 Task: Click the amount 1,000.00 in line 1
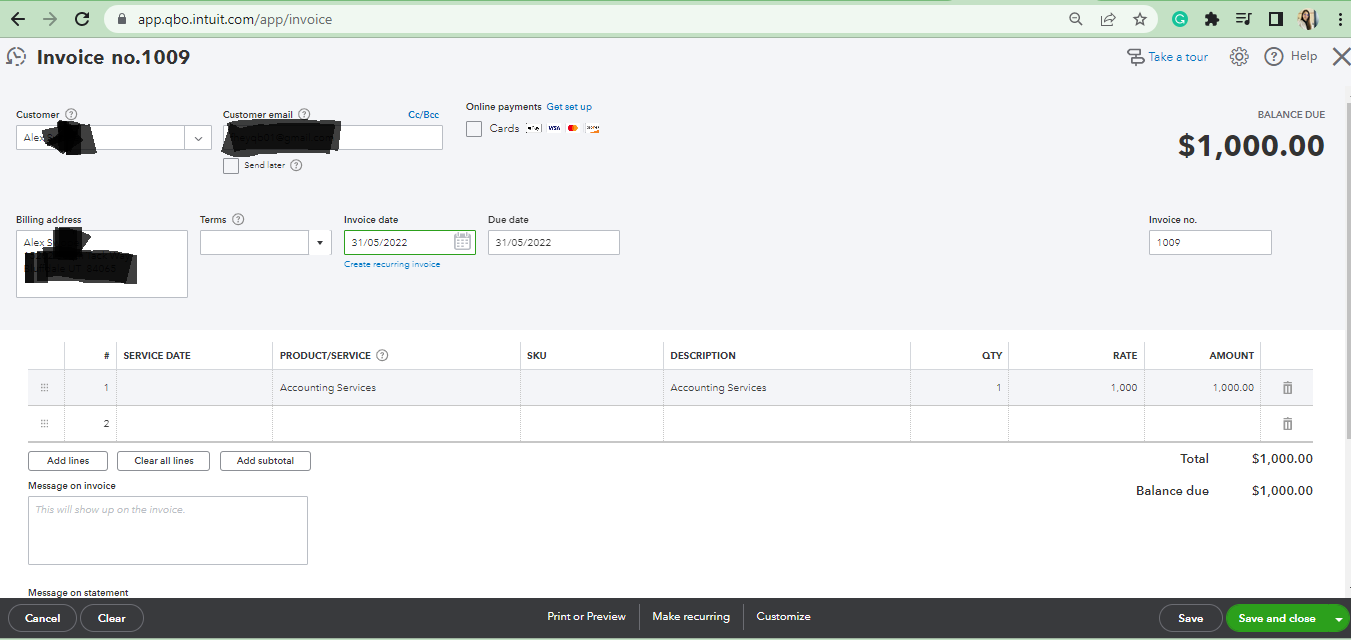pos(1233,388)
